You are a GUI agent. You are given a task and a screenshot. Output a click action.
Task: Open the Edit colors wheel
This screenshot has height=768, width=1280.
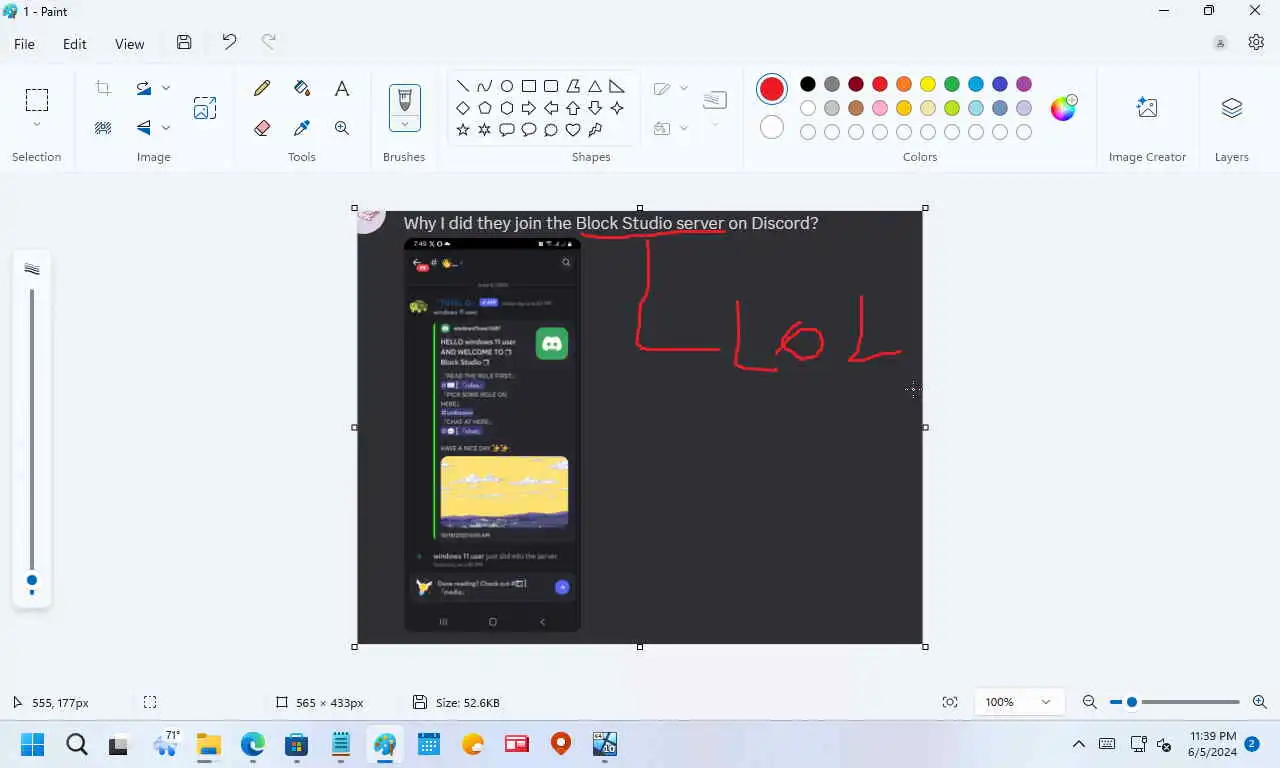[x=1063, y=108]
